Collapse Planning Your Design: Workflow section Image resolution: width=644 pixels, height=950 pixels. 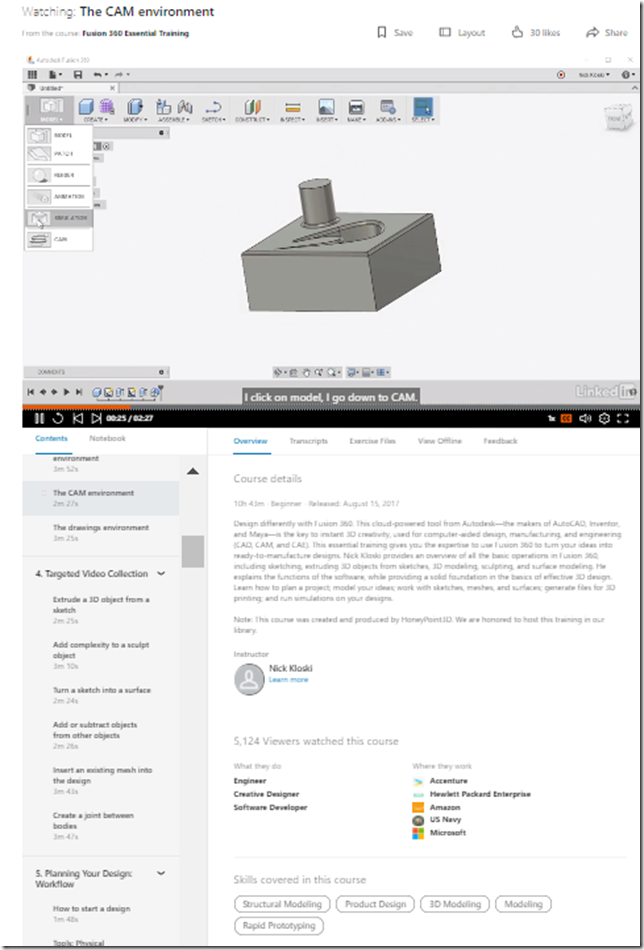[161, 873]
